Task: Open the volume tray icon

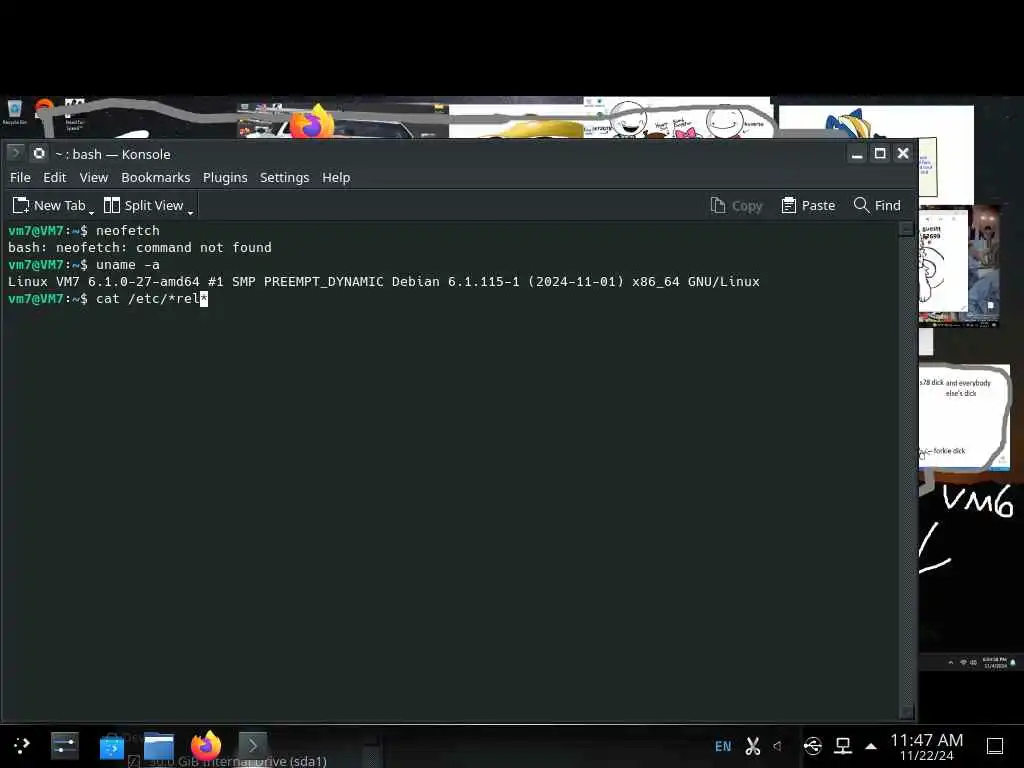Action: [x=777, y=746]
